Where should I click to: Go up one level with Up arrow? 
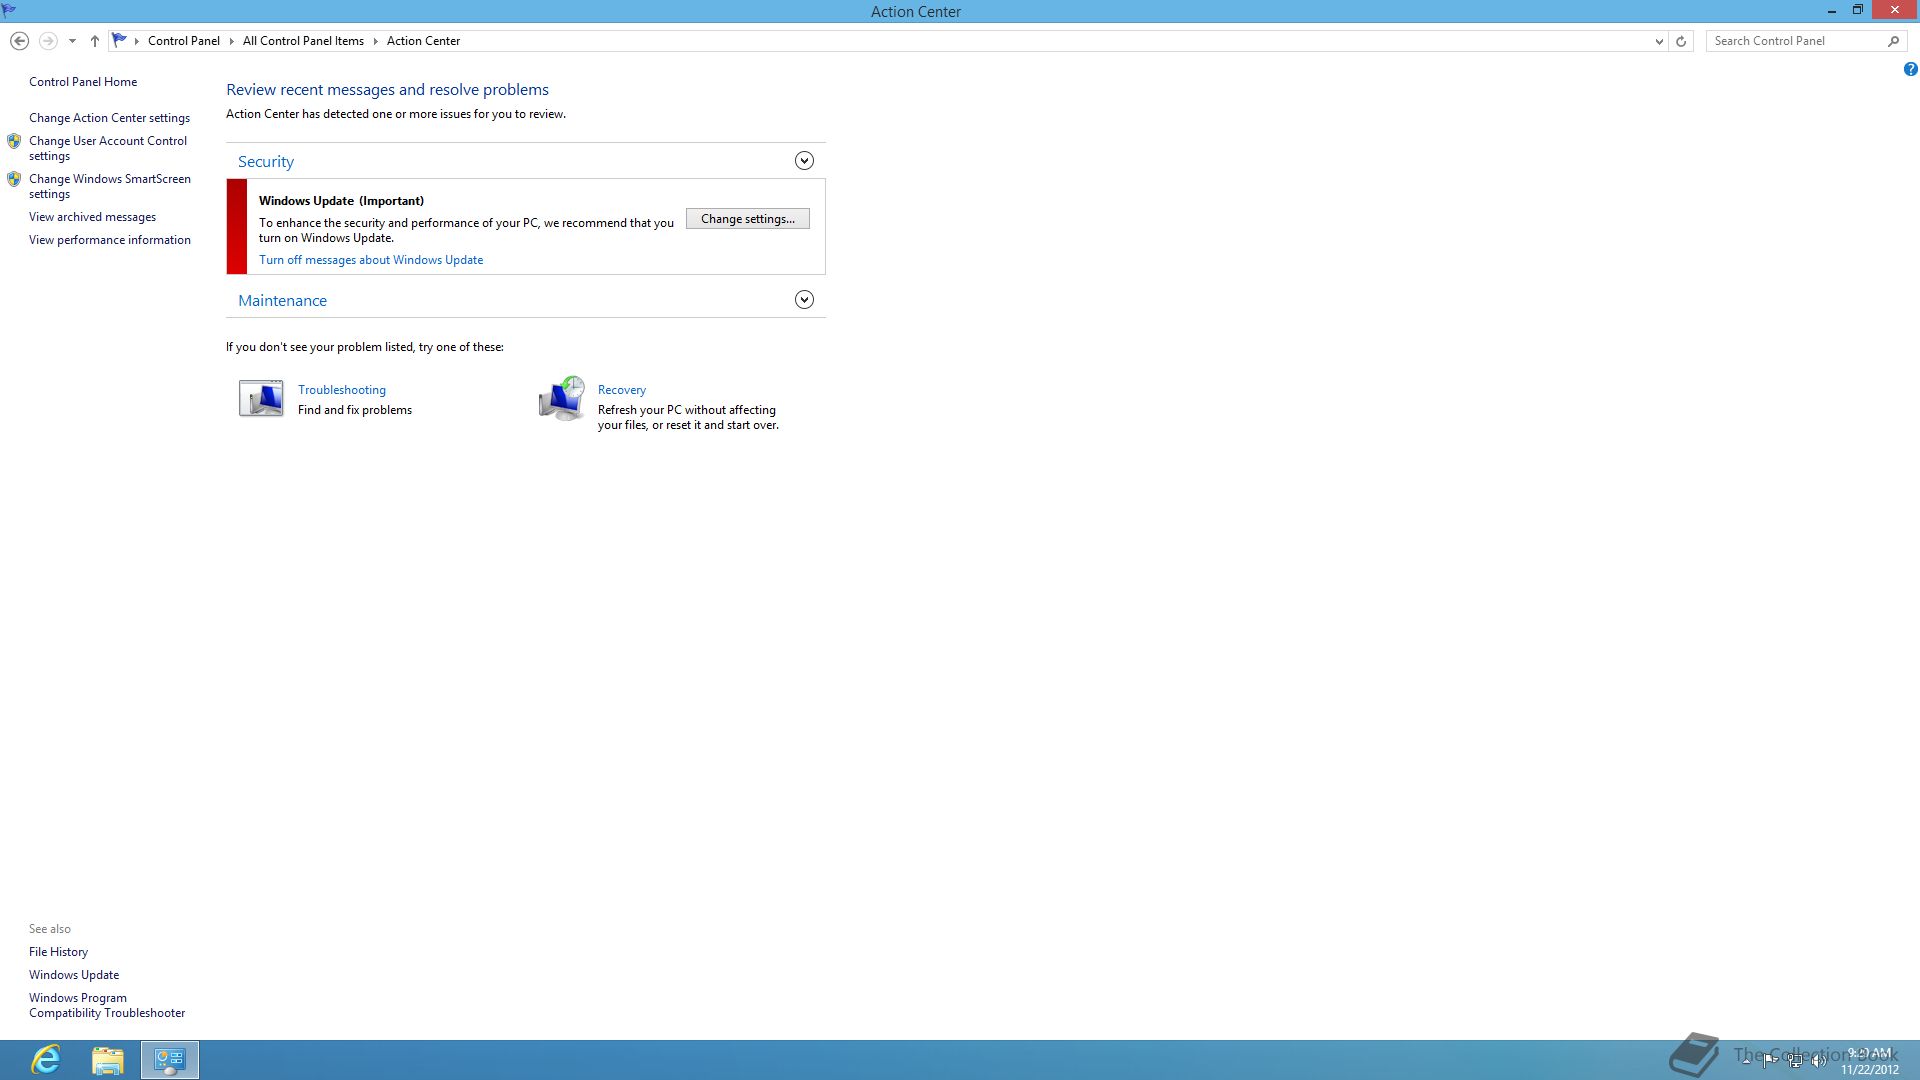[x=95, y=41]
